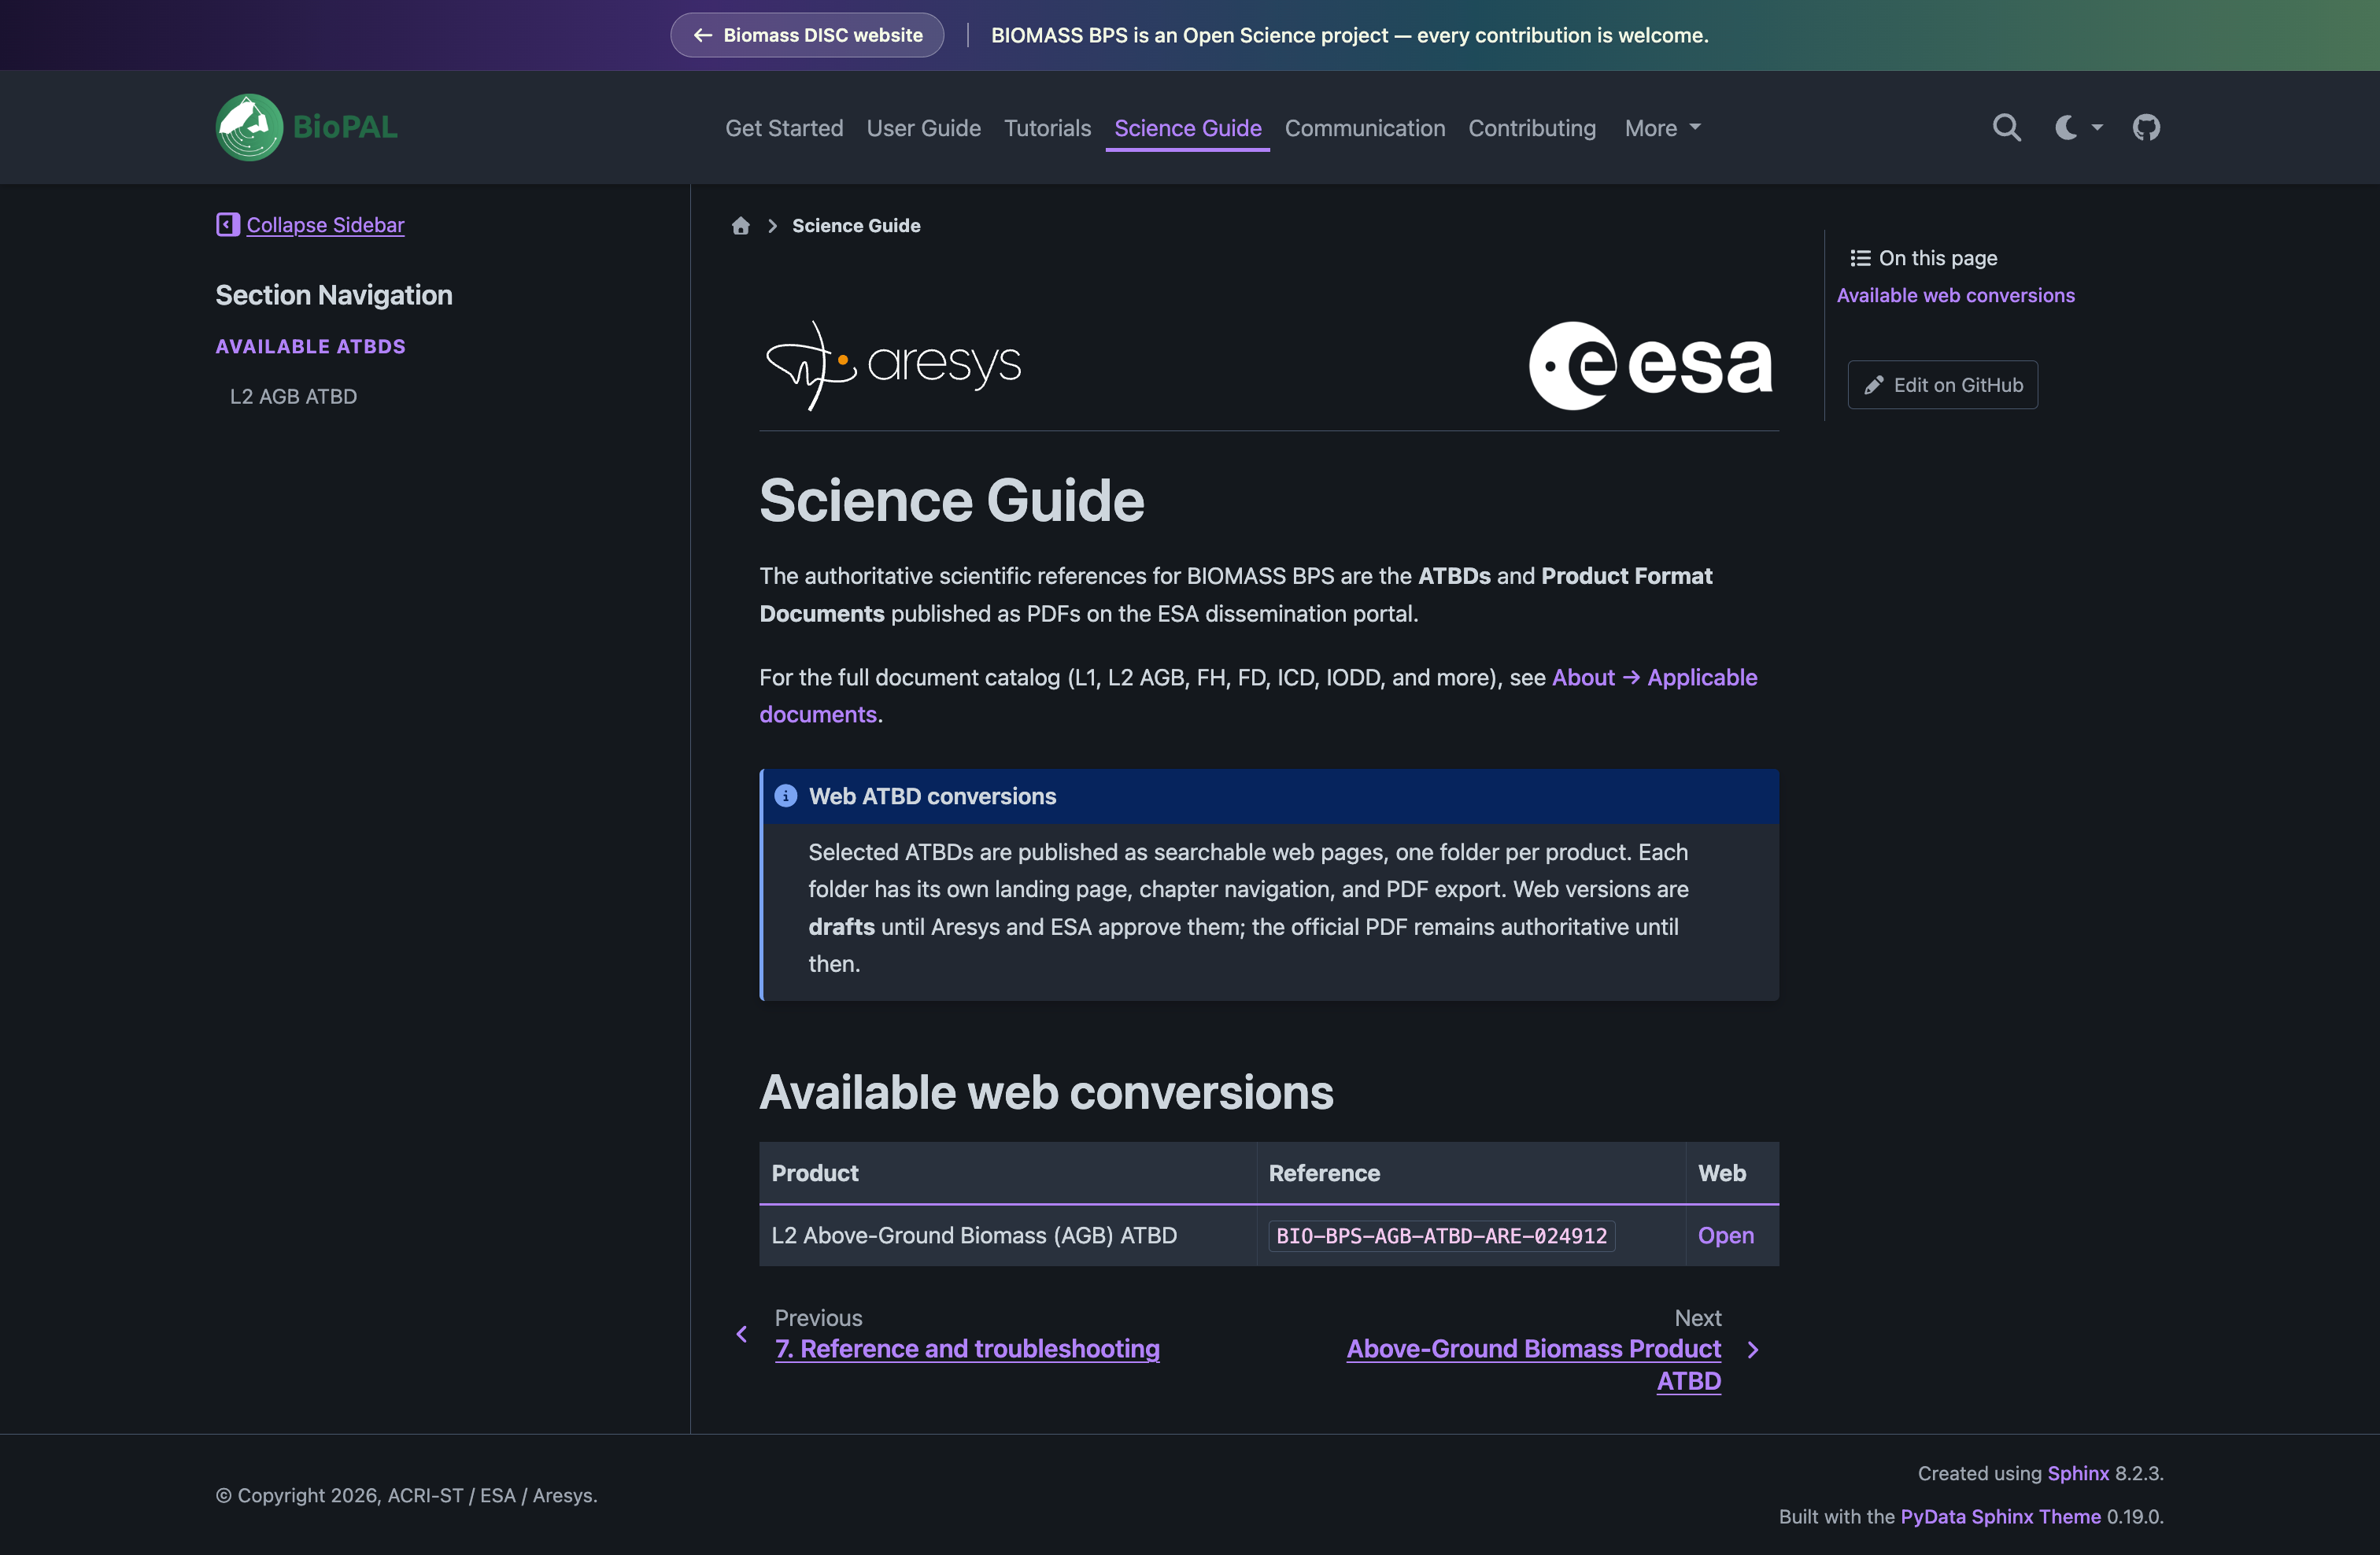Go to next page Above-Ground Biomass Product ATBD
The image size is (2380, 1555).
click(1534, 1365)
